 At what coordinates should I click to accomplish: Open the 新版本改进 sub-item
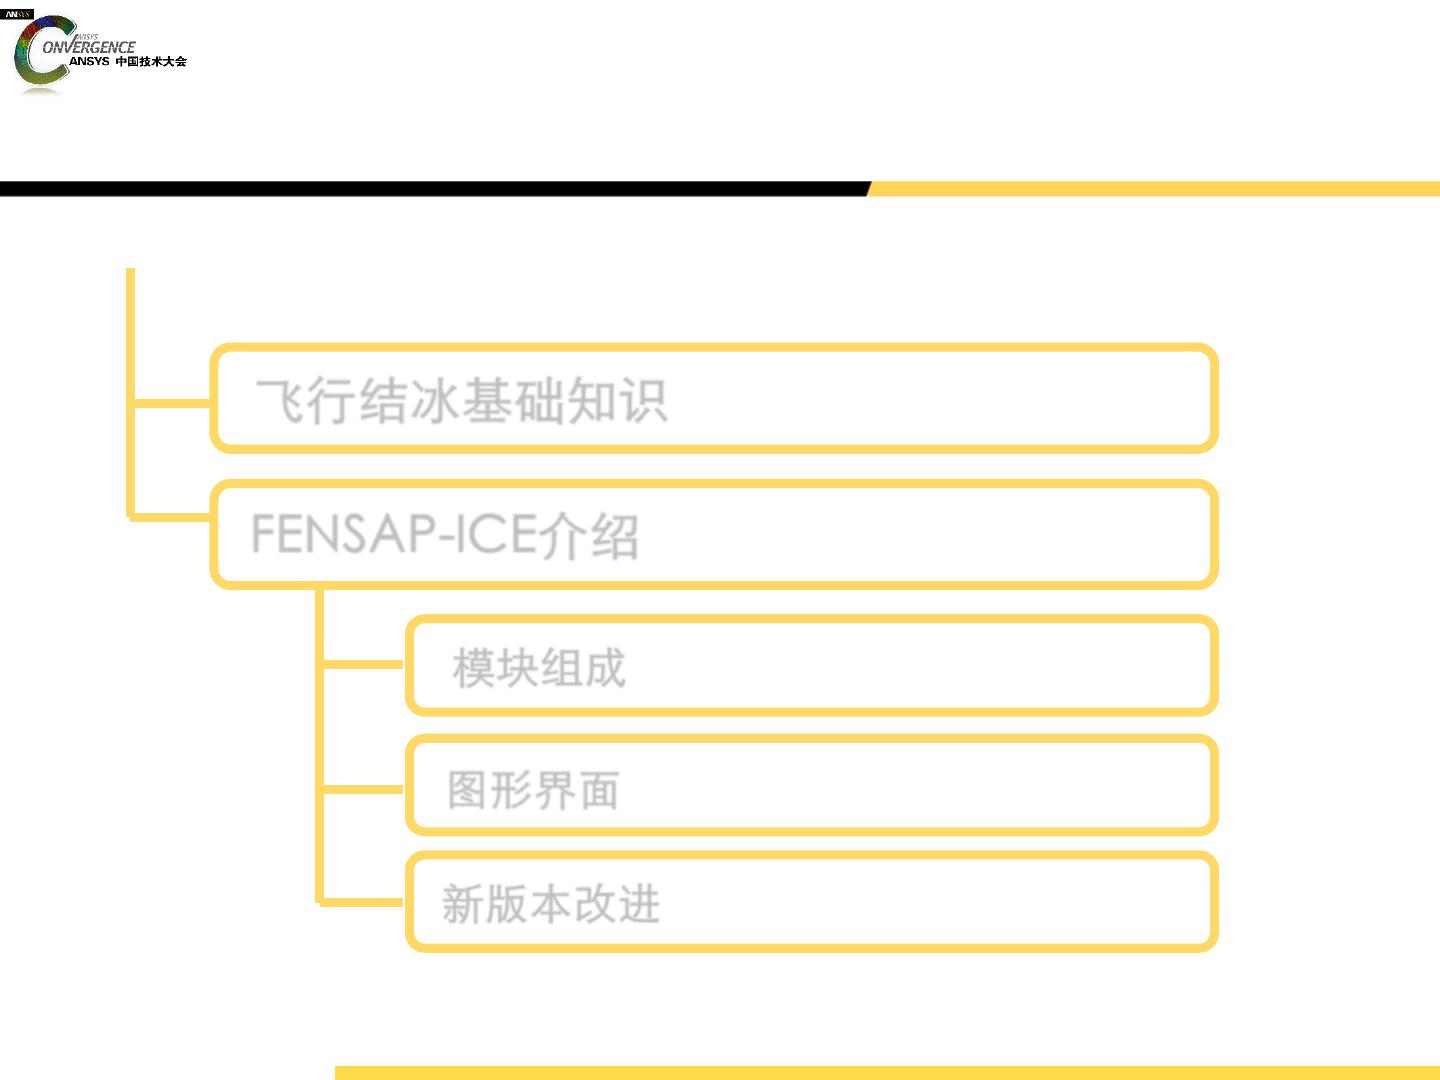coord(812,901)
